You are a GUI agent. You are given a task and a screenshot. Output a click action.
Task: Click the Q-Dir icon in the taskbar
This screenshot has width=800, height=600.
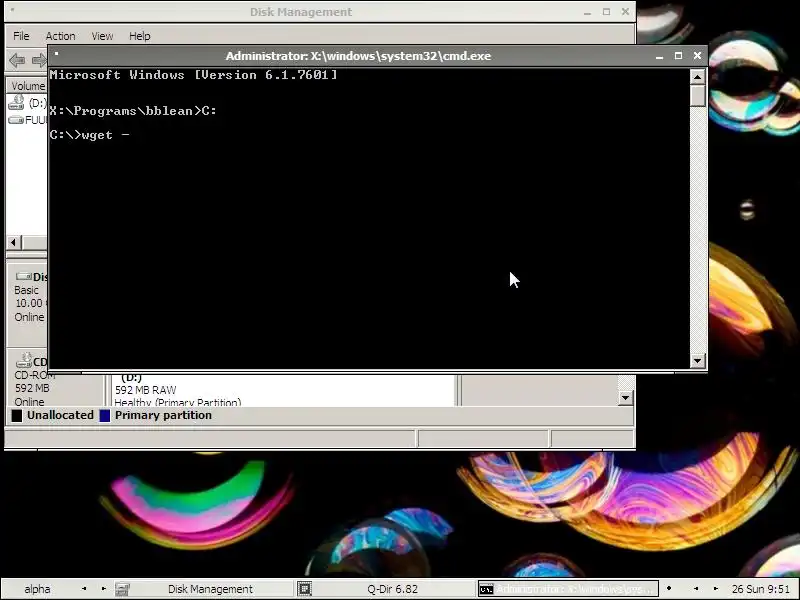(305, 589)
